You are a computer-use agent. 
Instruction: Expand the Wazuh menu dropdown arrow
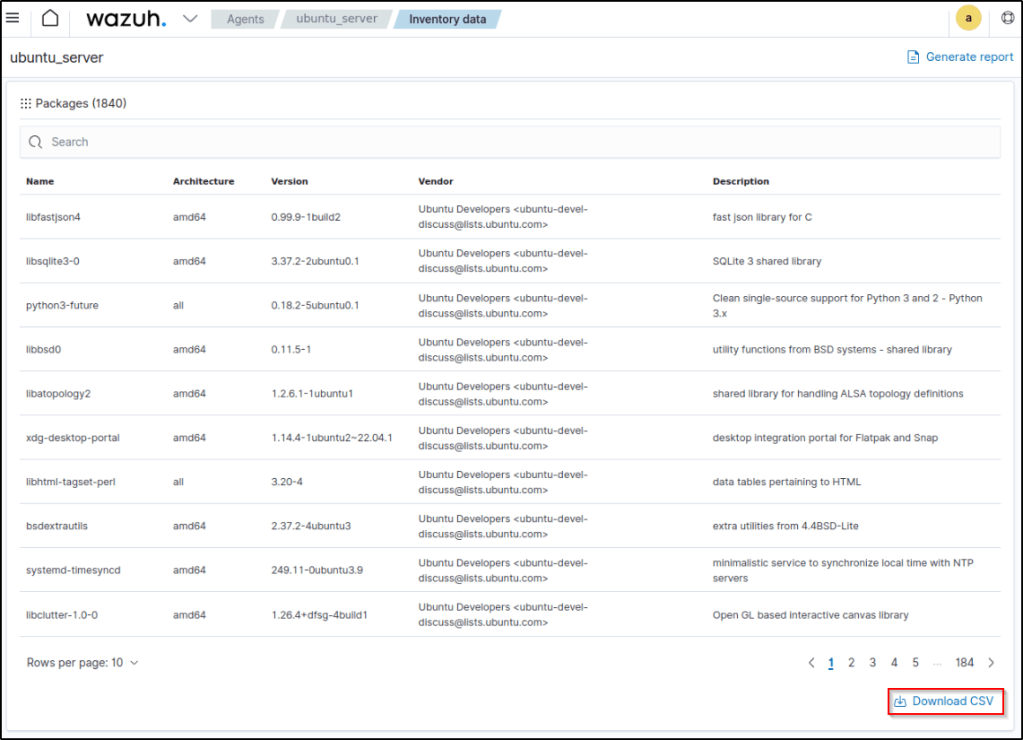pyautogui.click(x=190, y=19)
